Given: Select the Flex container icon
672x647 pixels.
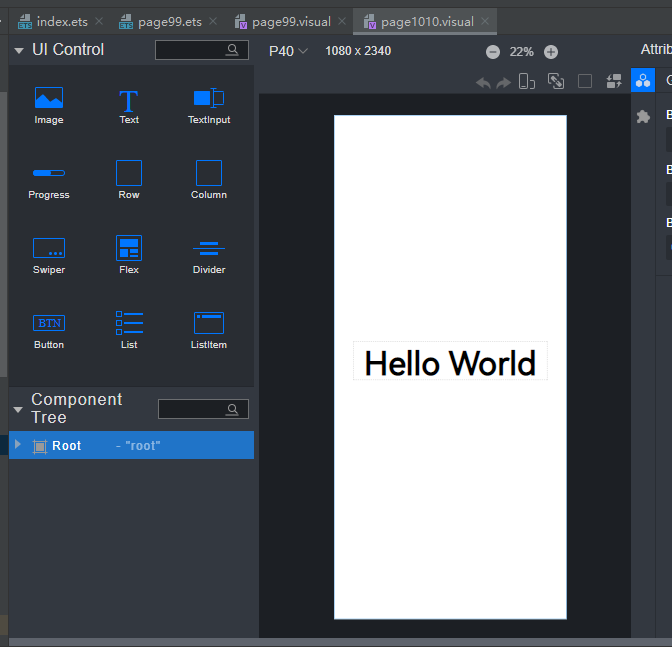Looking at the screenshot, I should coord(129,248).
